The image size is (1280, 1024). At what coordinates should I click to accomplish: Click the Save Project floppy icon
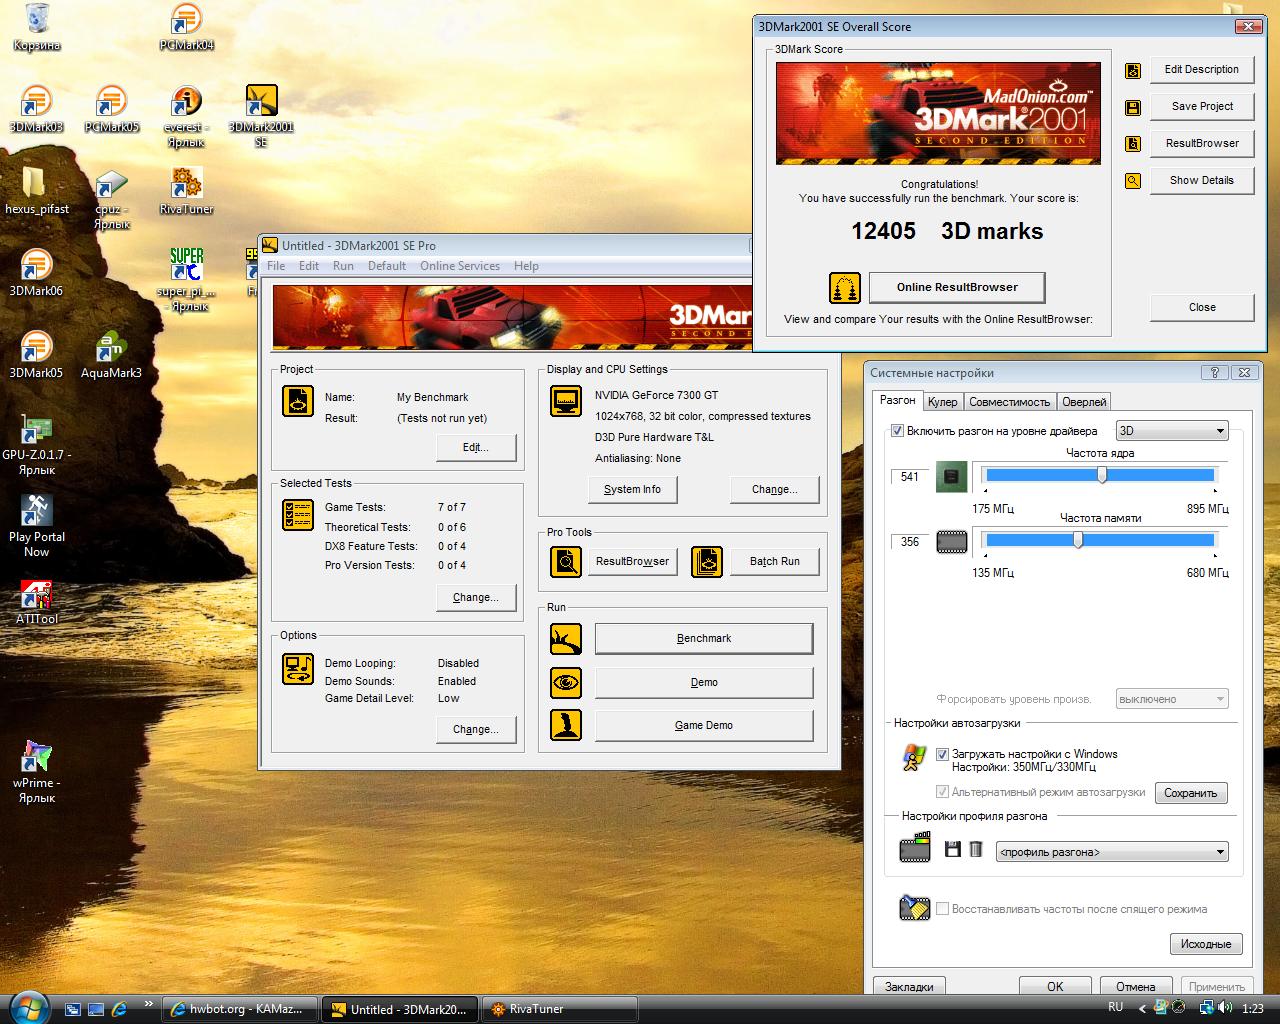[x=1133, y=107]
